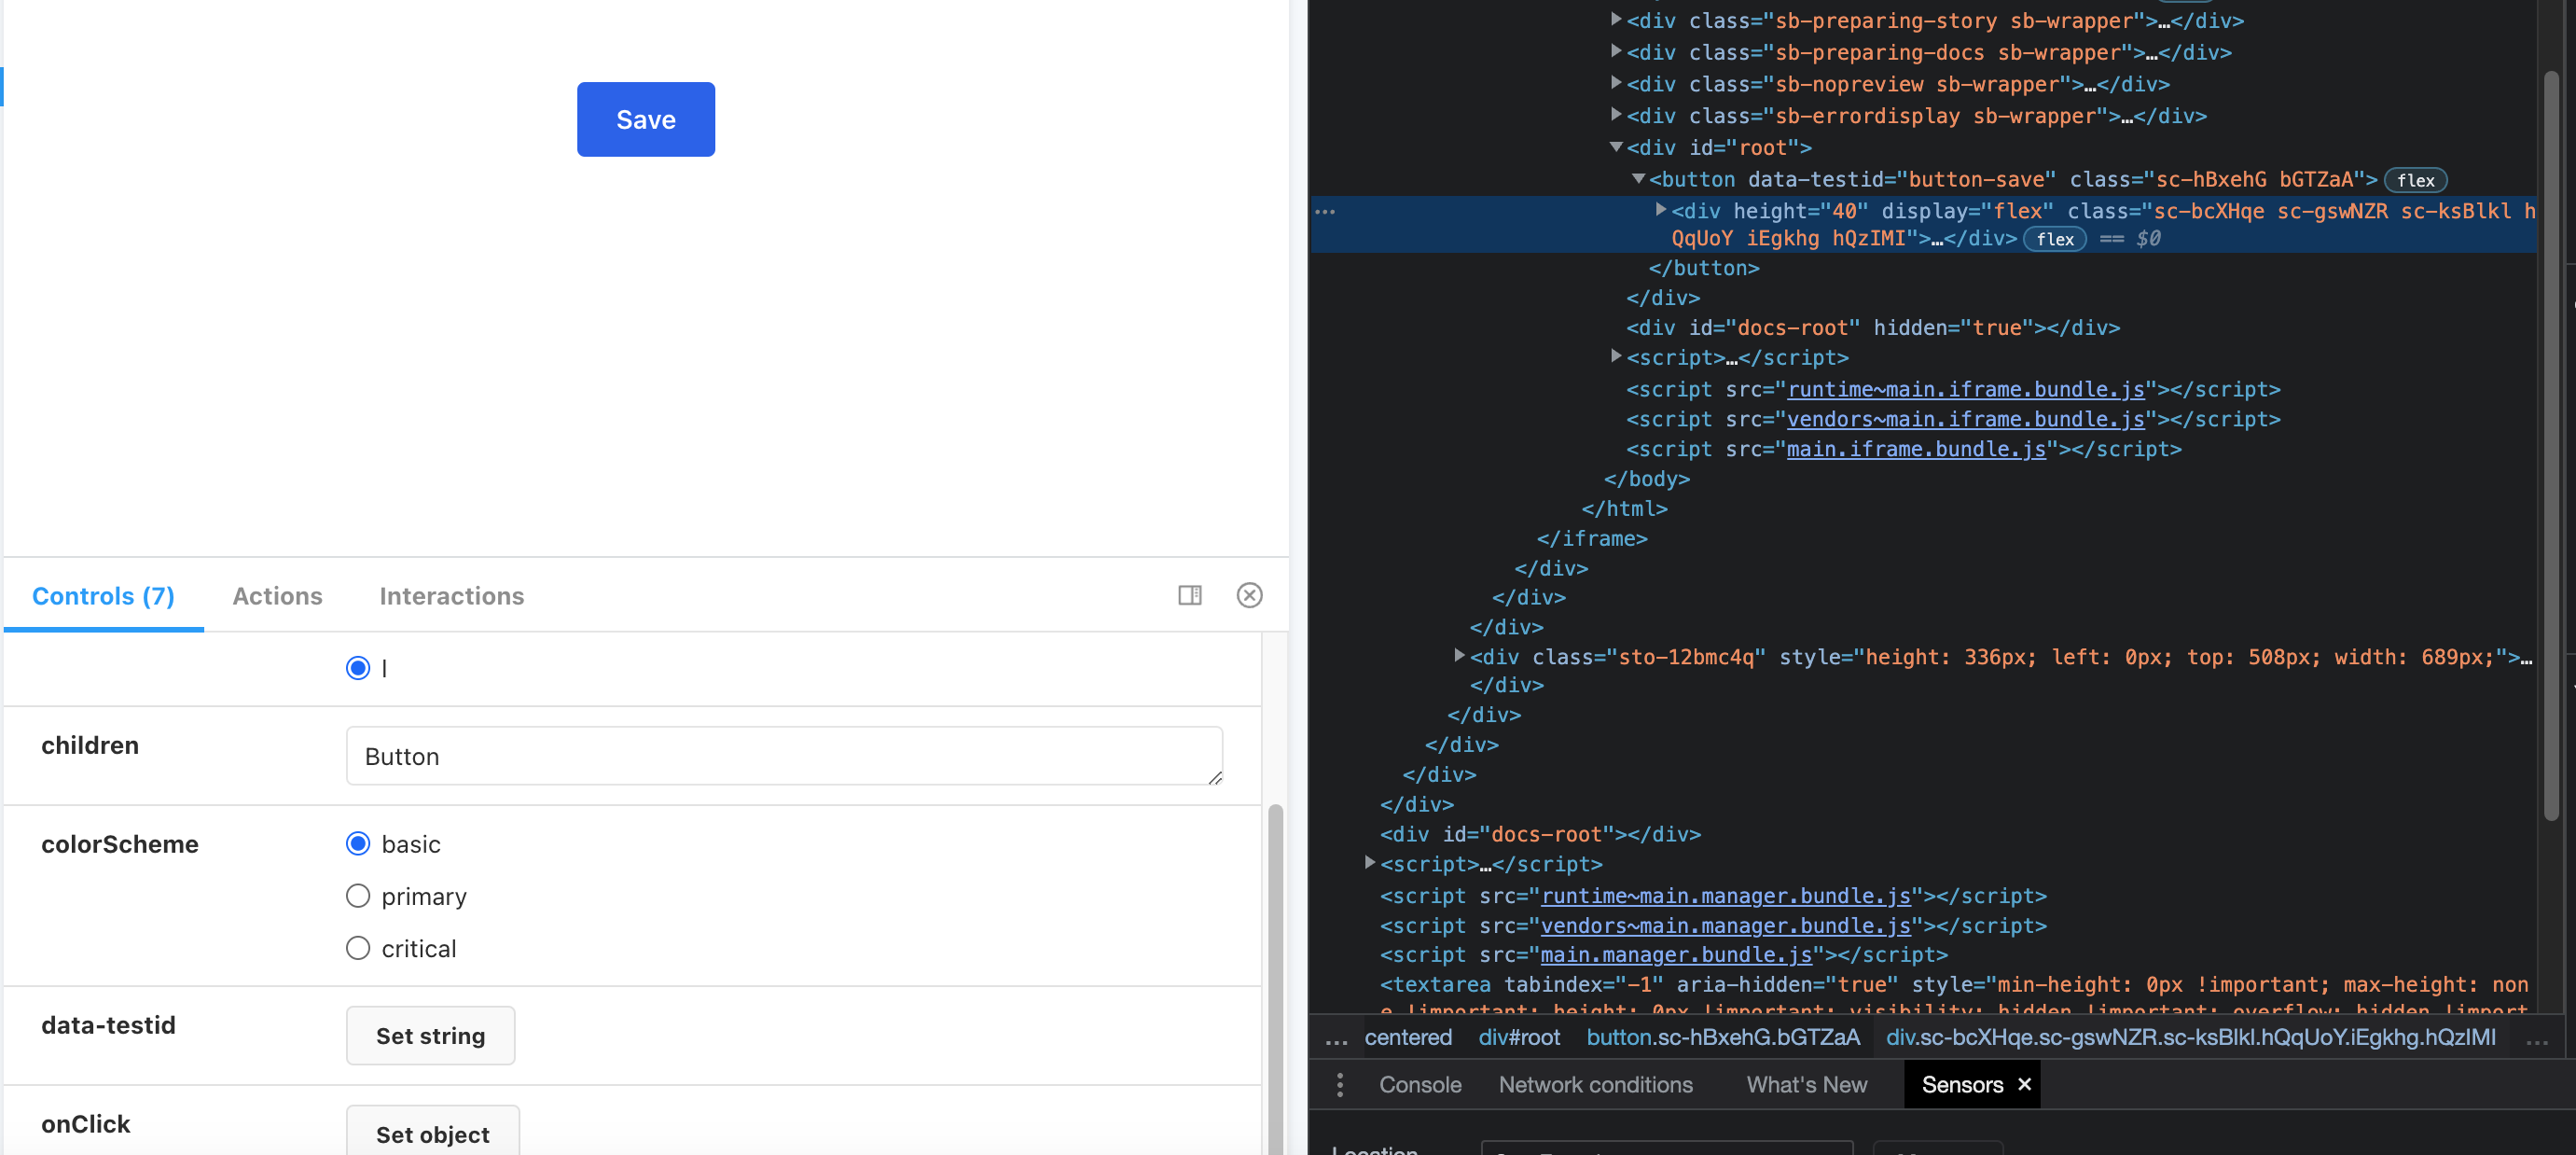Open the Actions tab
The height and width of the screenshot is (1155, 2576).
[x=277, y=596]
